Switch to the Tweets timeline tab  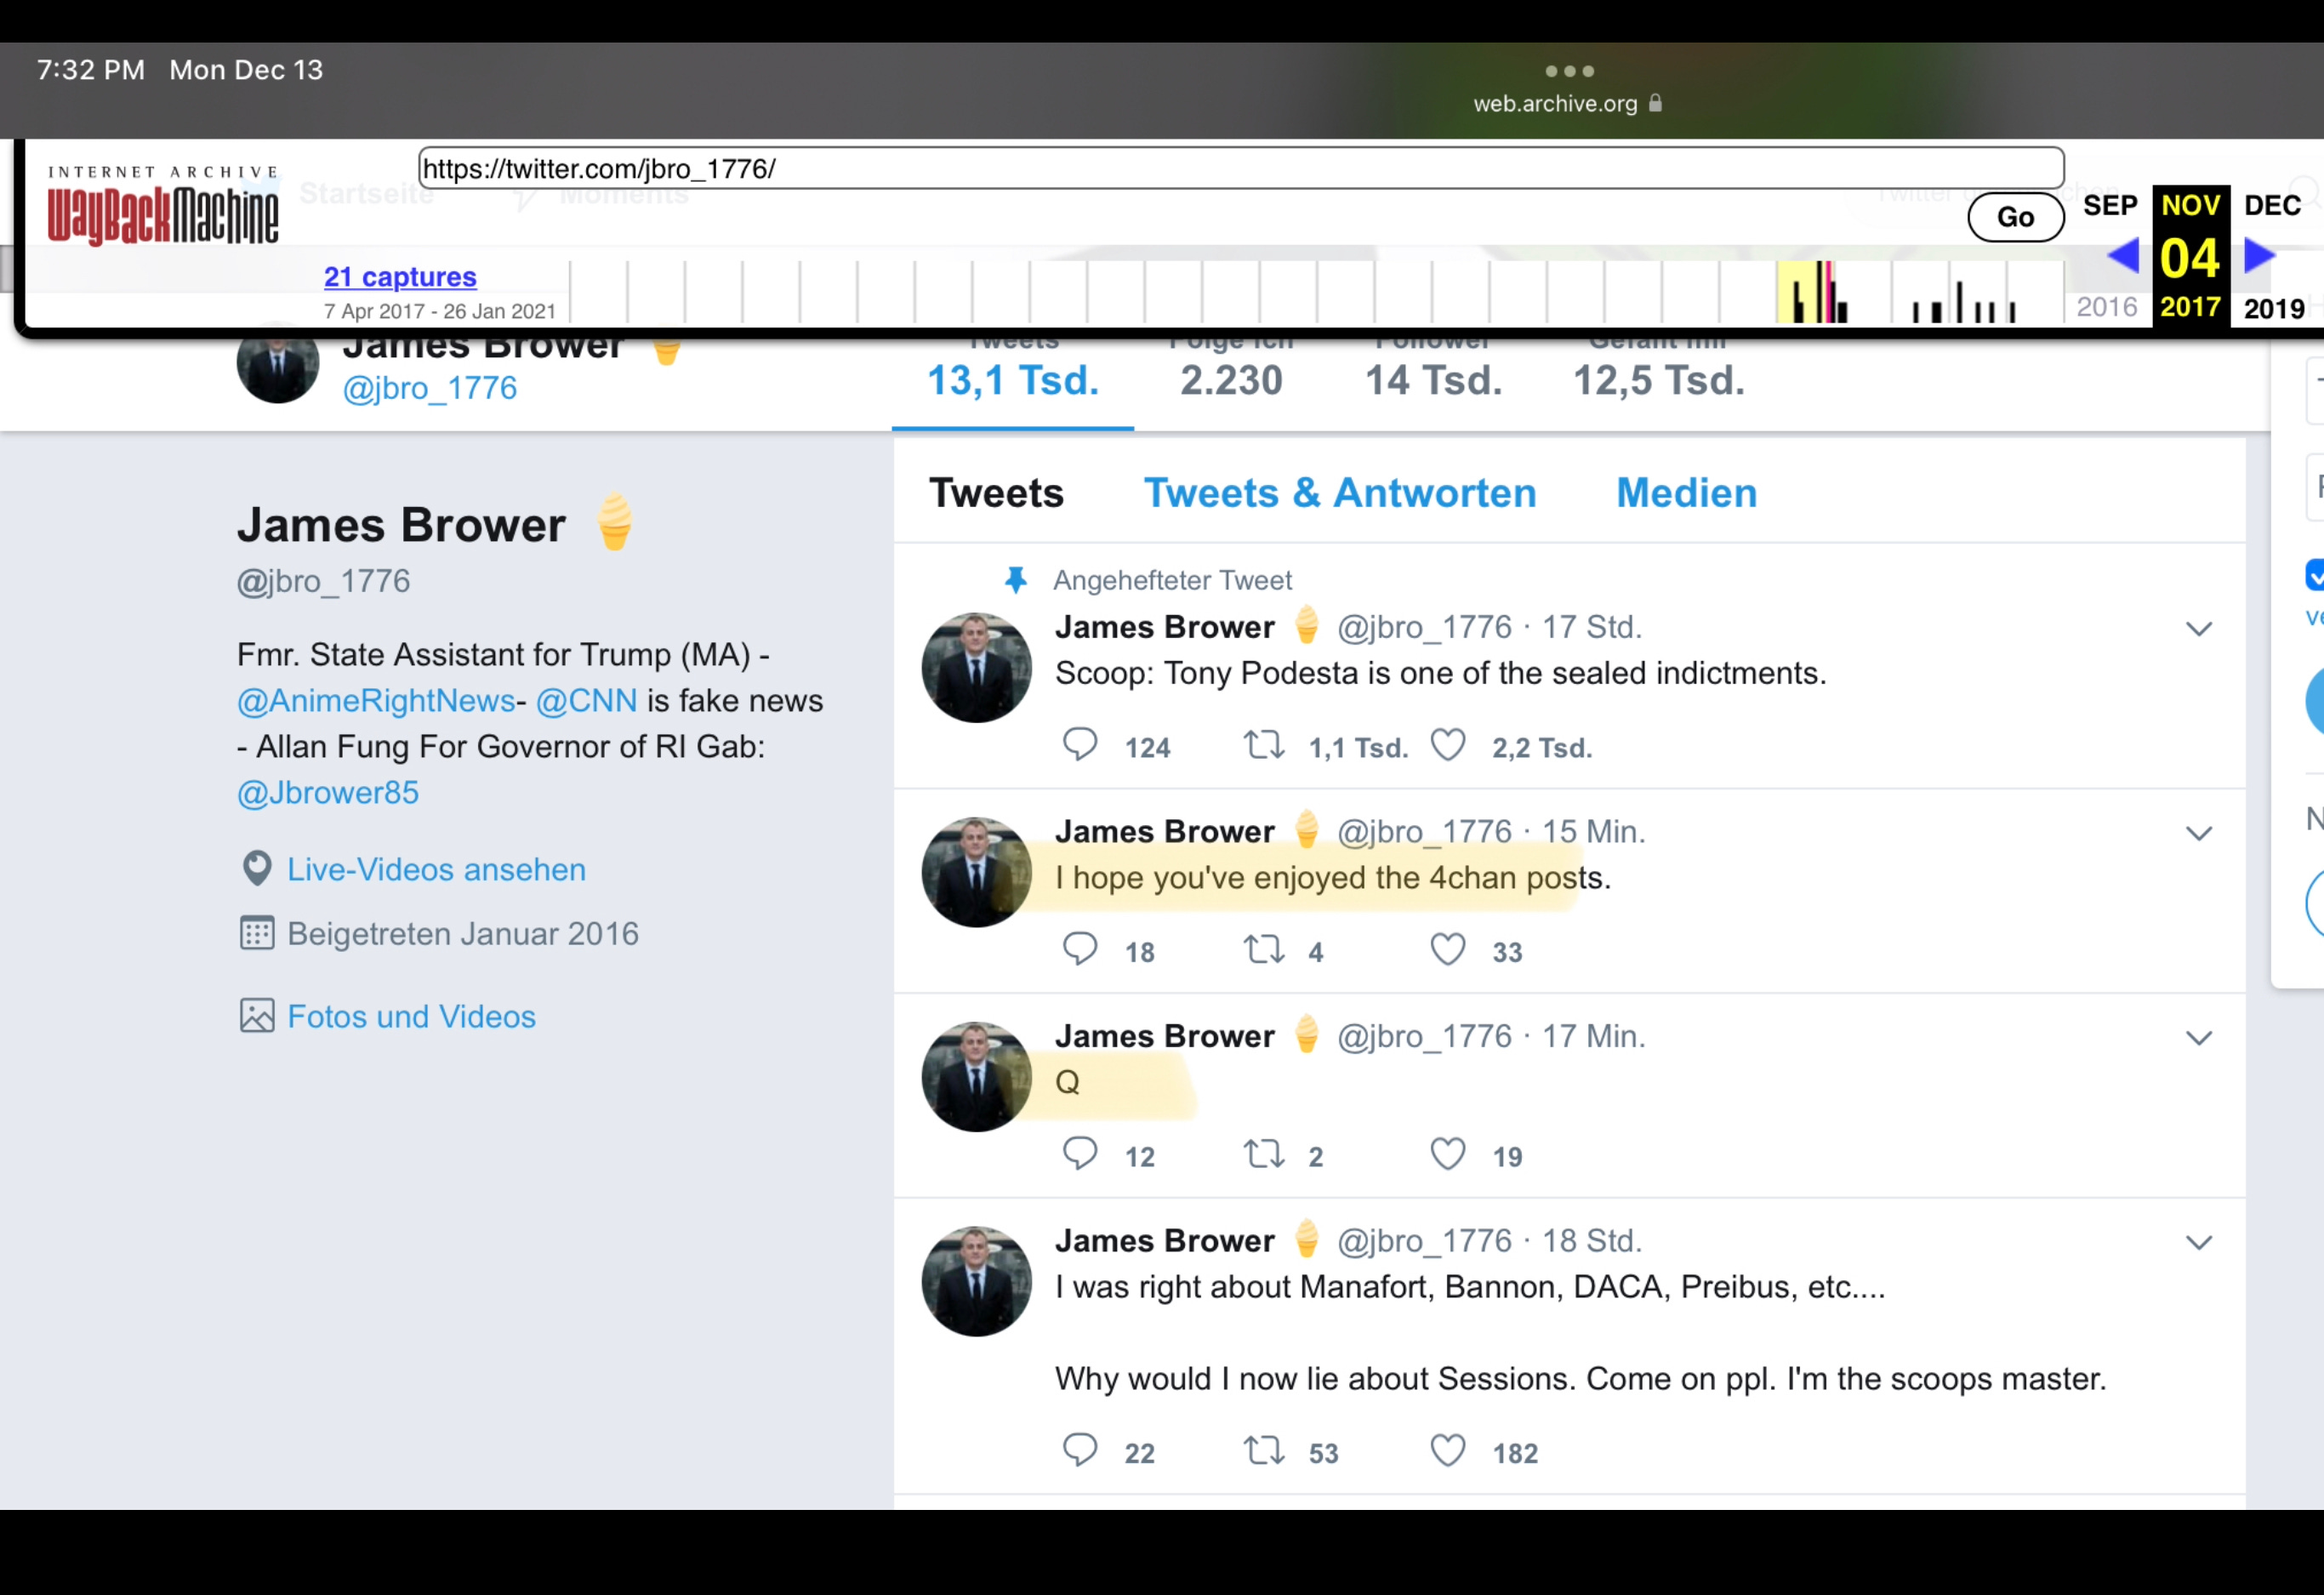click(x=996, y=493)
